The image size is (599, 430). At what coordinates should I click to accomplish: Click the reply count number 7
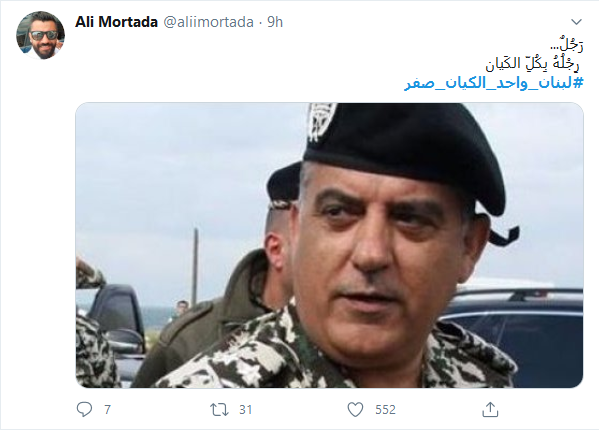(107, 410)
